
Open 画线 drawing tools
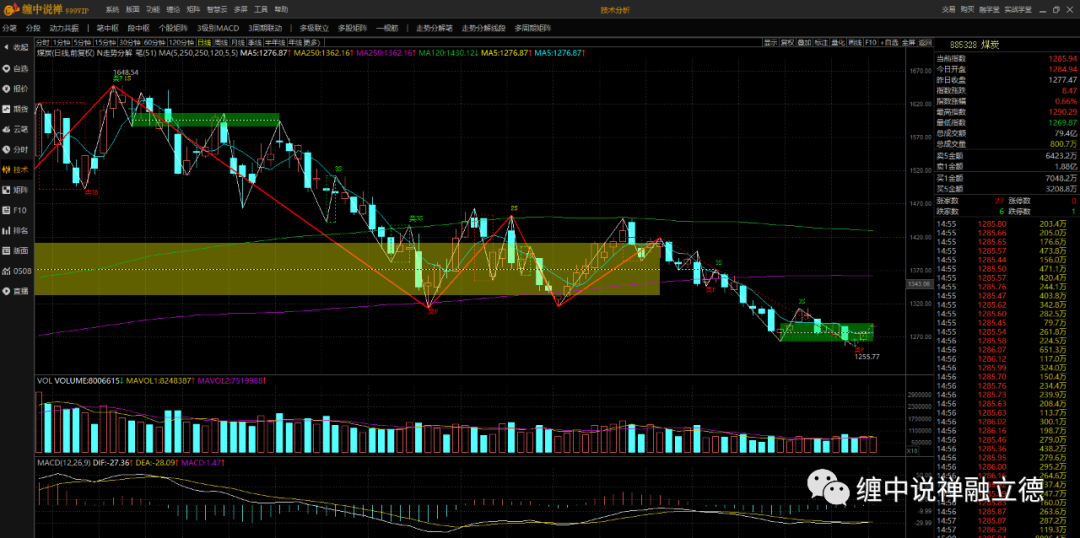tap(855, 43)
